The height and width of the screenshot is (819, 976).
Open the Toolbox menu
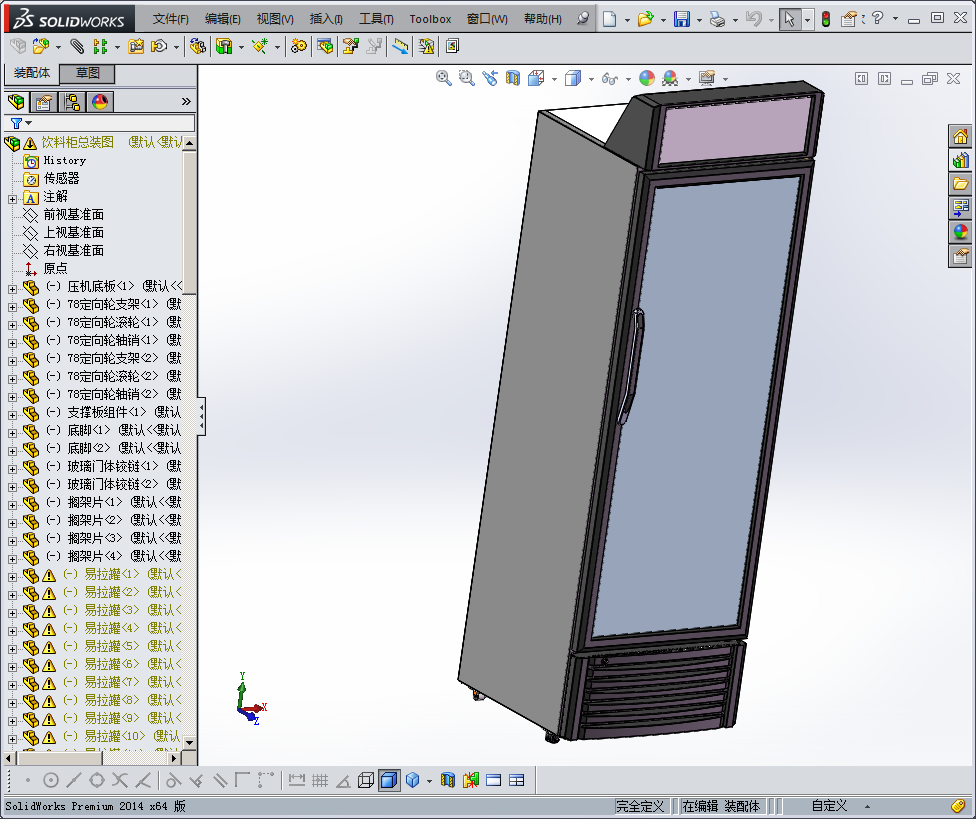tap(430, 19)
